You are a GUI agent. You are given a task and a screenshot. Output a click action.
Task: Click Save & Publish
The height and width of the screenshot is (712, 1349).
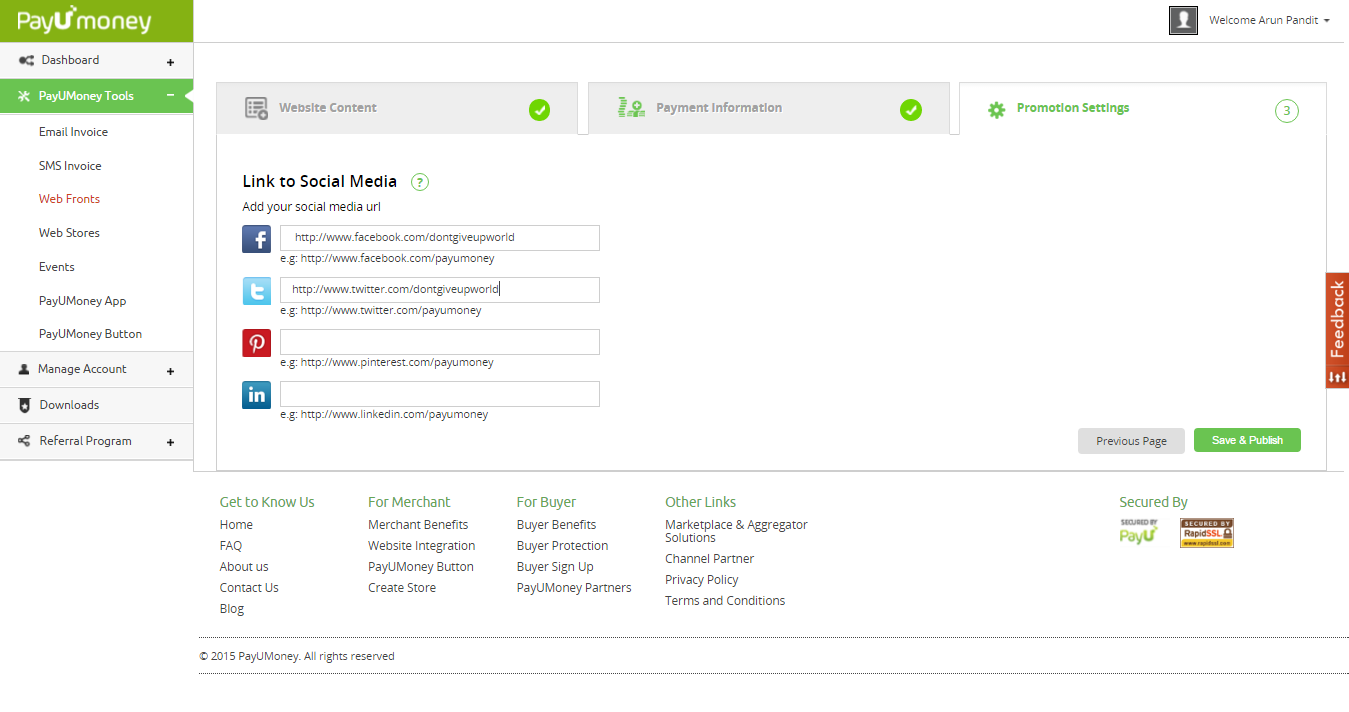(x=1247, y=440)
